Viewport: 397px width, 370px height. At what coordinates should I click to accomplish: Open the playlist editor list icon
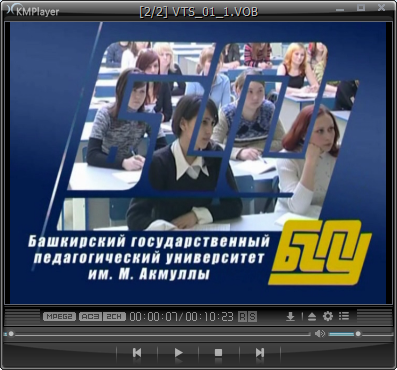click(344, 316)
